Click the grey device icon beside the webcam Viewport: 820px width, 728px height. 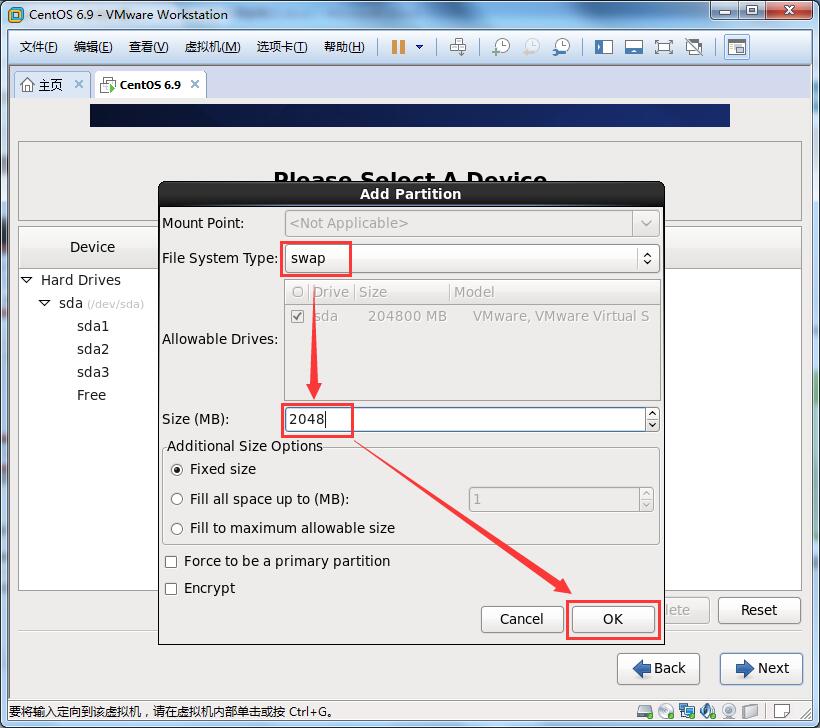click(x=750, y=711)
